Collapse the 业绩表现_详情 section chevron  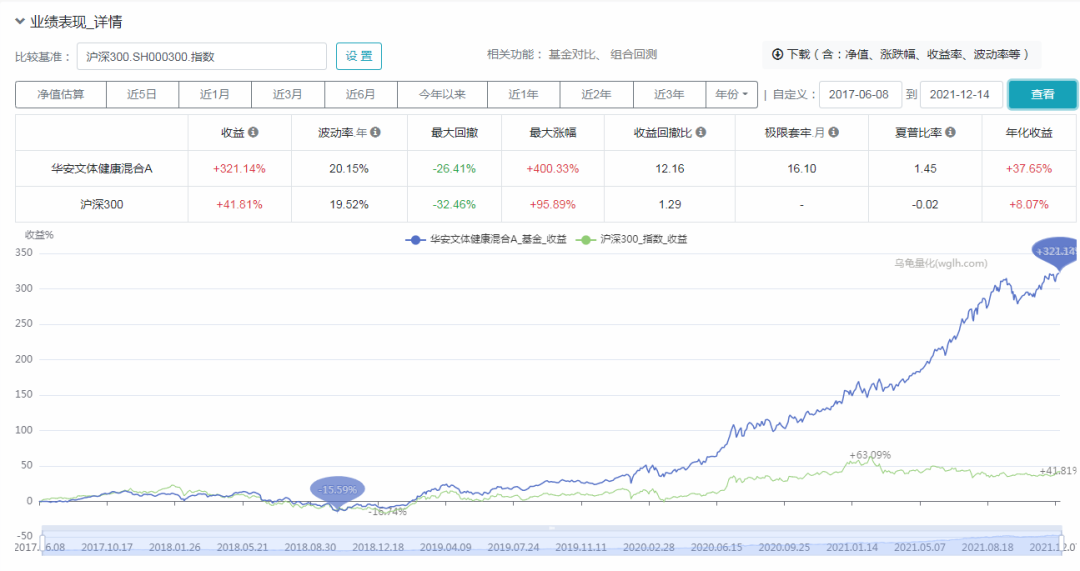pyautogui.click(x=20, y=21)
